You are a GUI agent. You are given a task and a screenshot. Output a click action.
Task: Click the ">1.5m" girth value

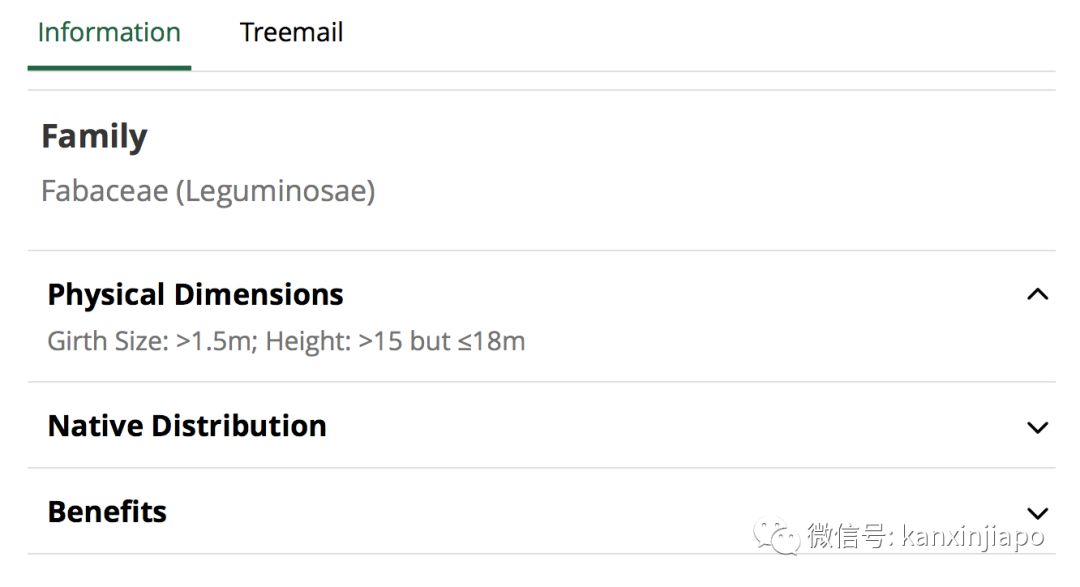[216, 341]
